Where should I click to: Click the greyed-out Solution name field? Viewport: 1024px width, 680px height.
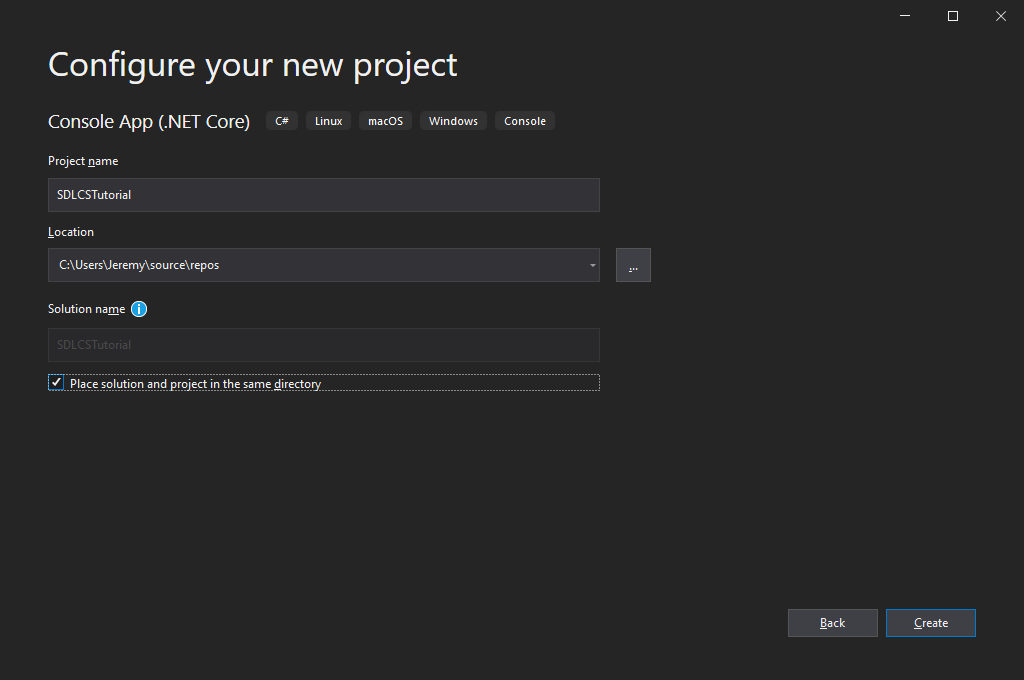point(323,345)
